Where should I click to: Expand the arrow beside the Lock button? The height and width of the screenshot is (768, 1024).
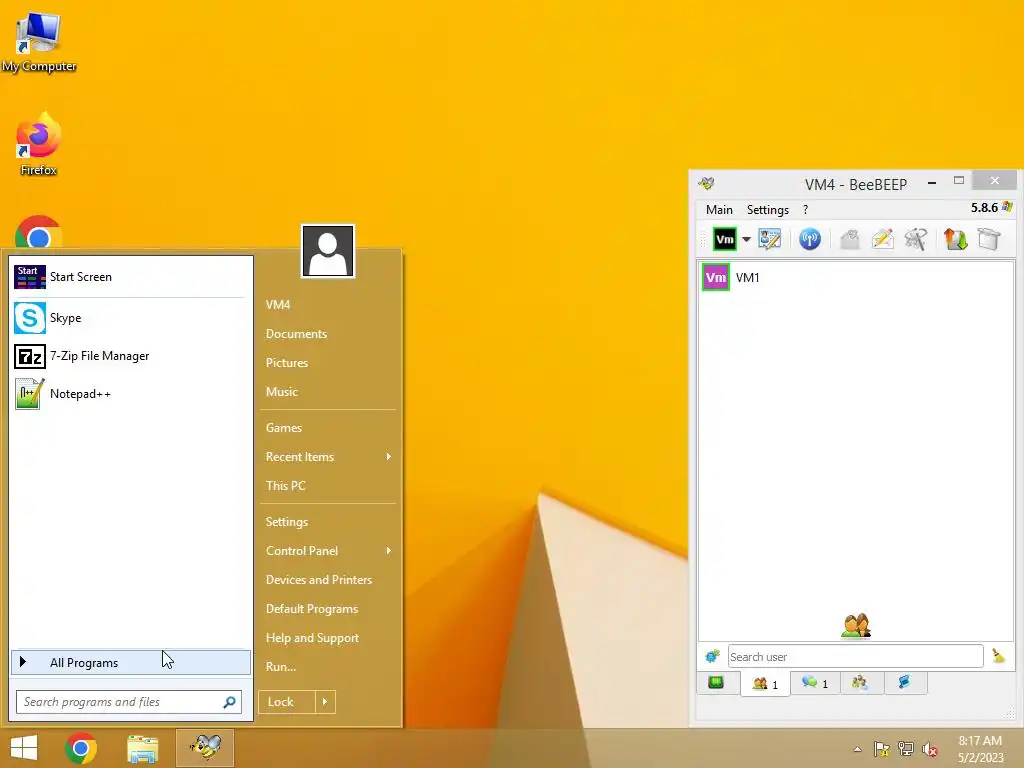click(x=325, y=702)
